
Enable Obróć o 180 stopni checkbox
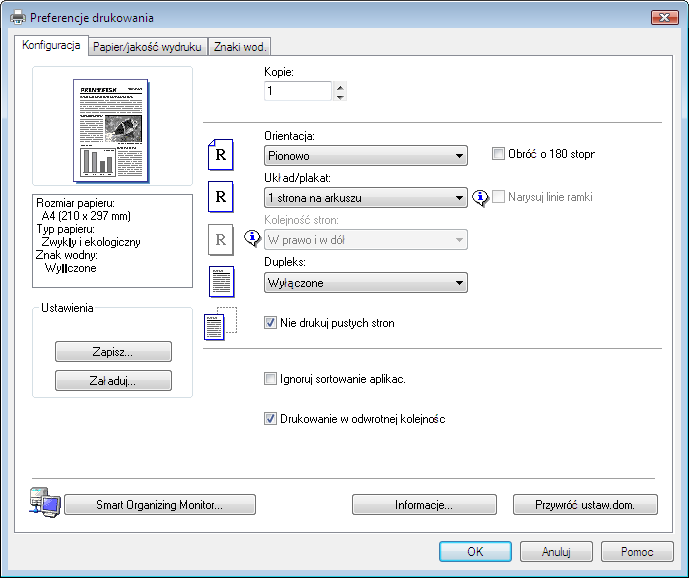tap(498, 154)
